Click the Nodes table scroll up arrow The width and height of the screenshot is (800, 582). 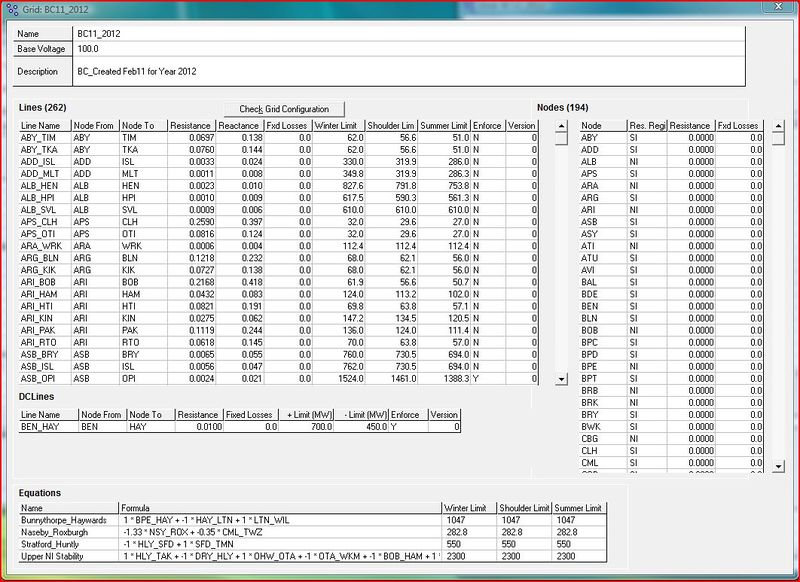(778, 126)
